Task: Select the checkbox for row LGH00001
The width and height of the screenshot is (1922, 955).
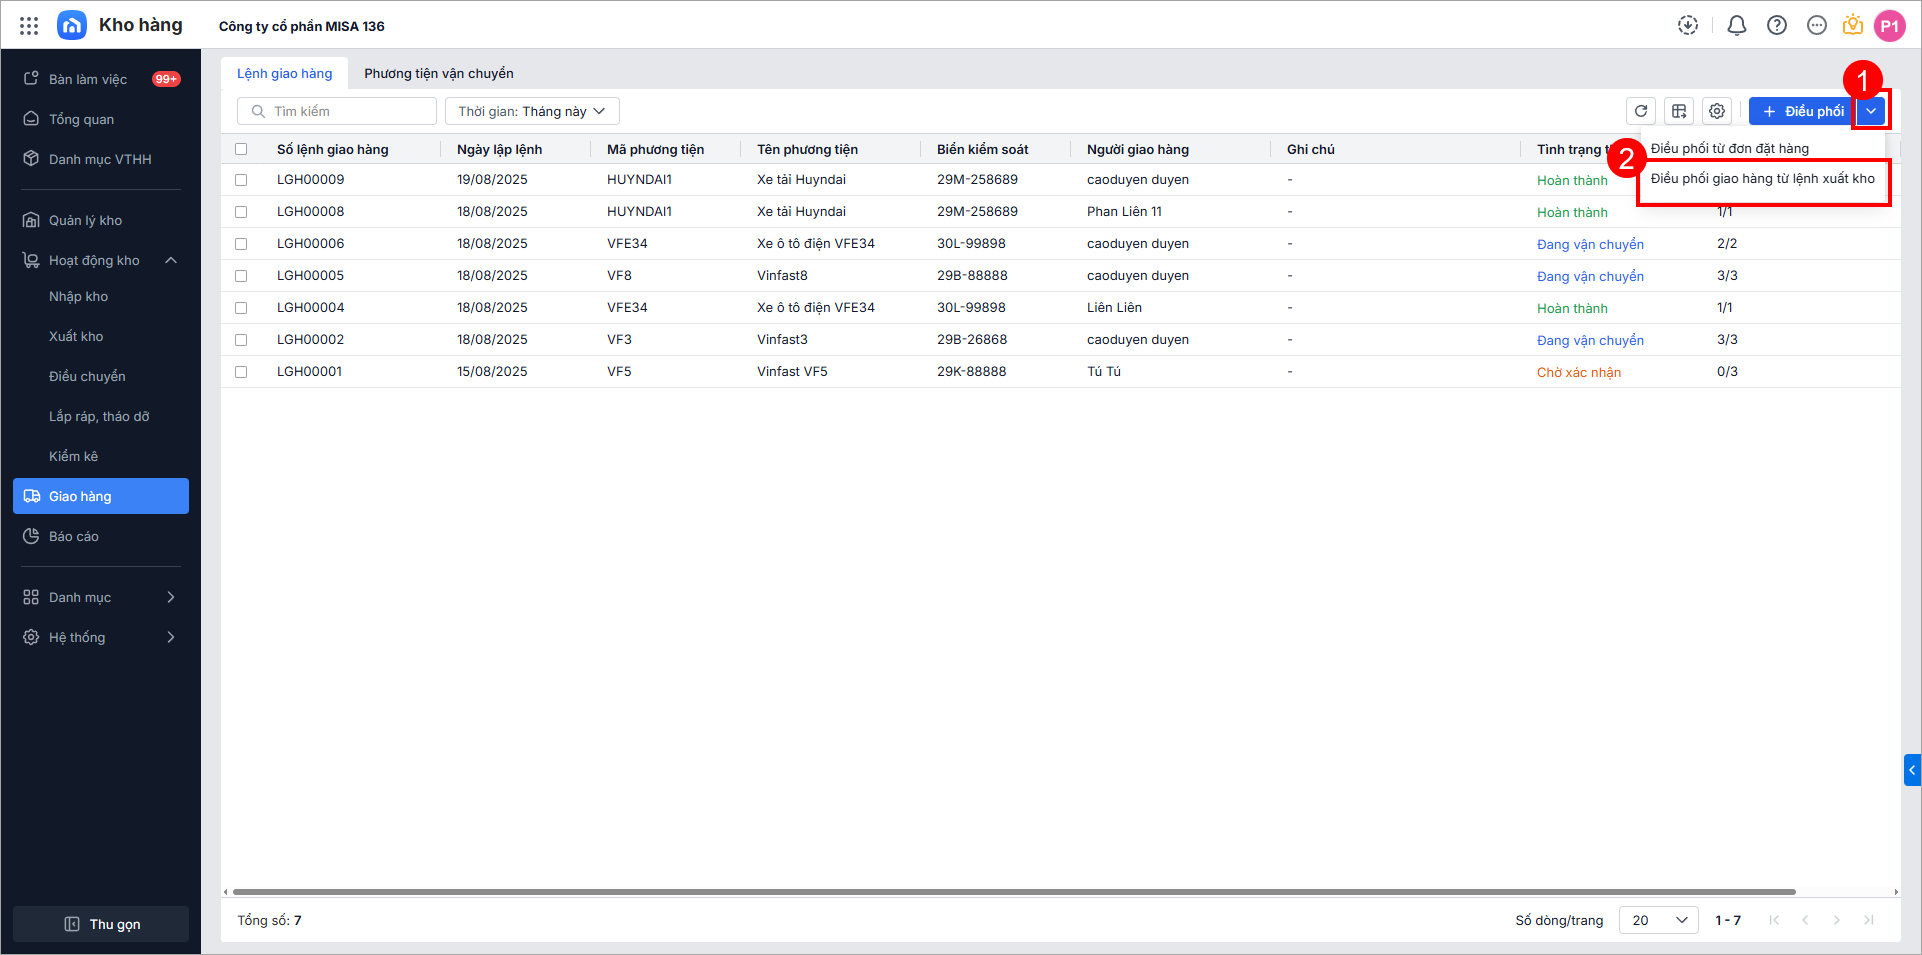Action: [241, 372]
